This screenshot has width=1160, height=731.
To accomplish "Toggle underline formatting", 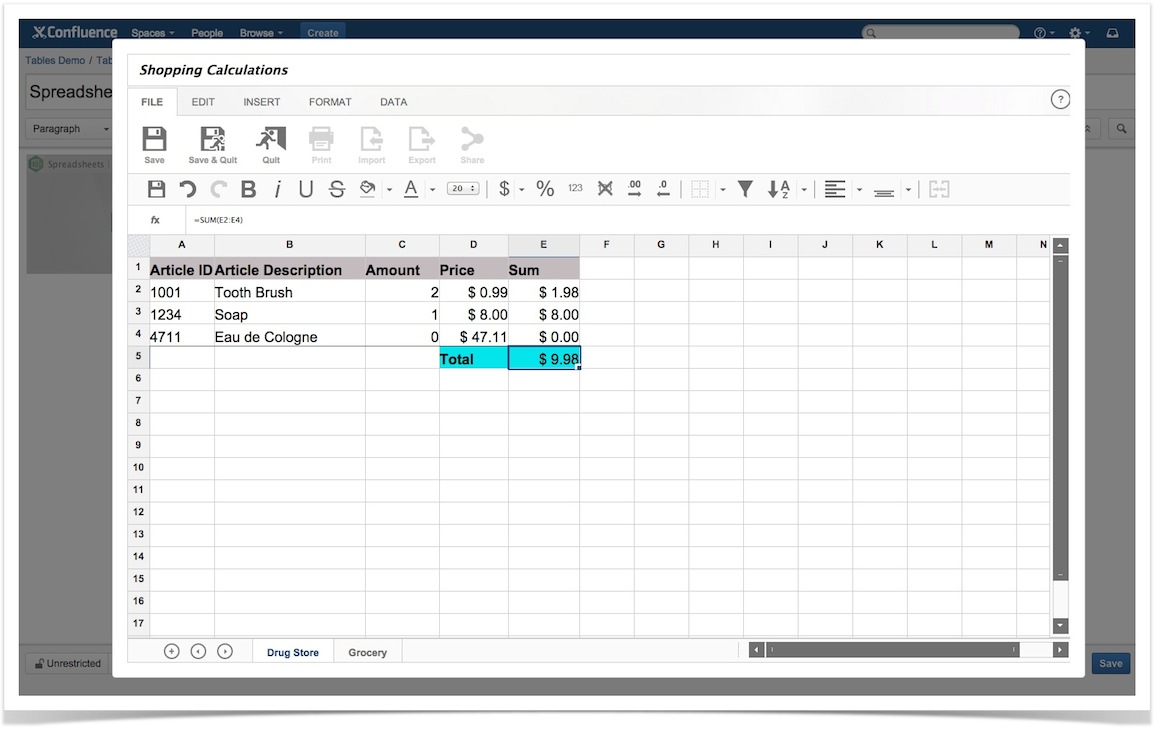I will tap(306, 189).
